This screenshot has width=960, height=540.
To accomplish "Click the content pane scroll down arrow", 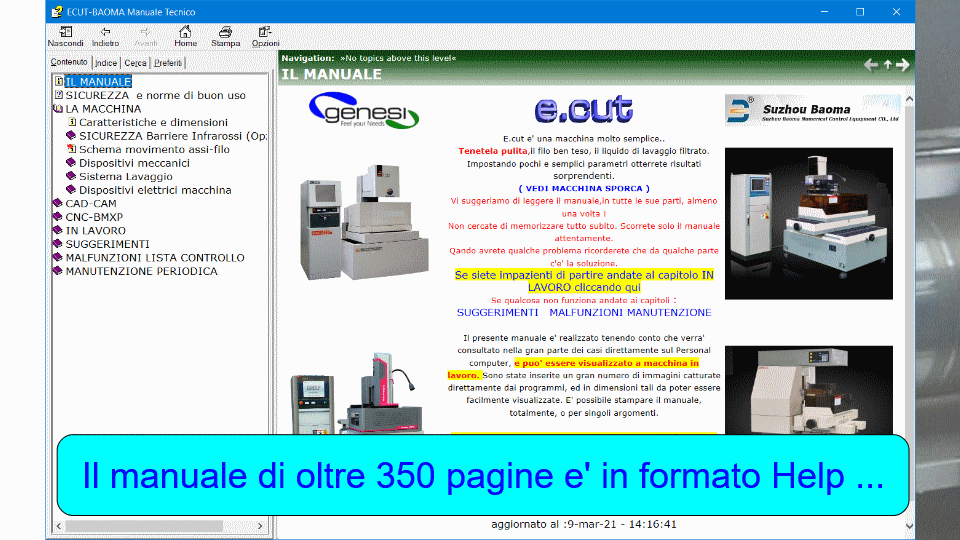I will click(909, 525).
